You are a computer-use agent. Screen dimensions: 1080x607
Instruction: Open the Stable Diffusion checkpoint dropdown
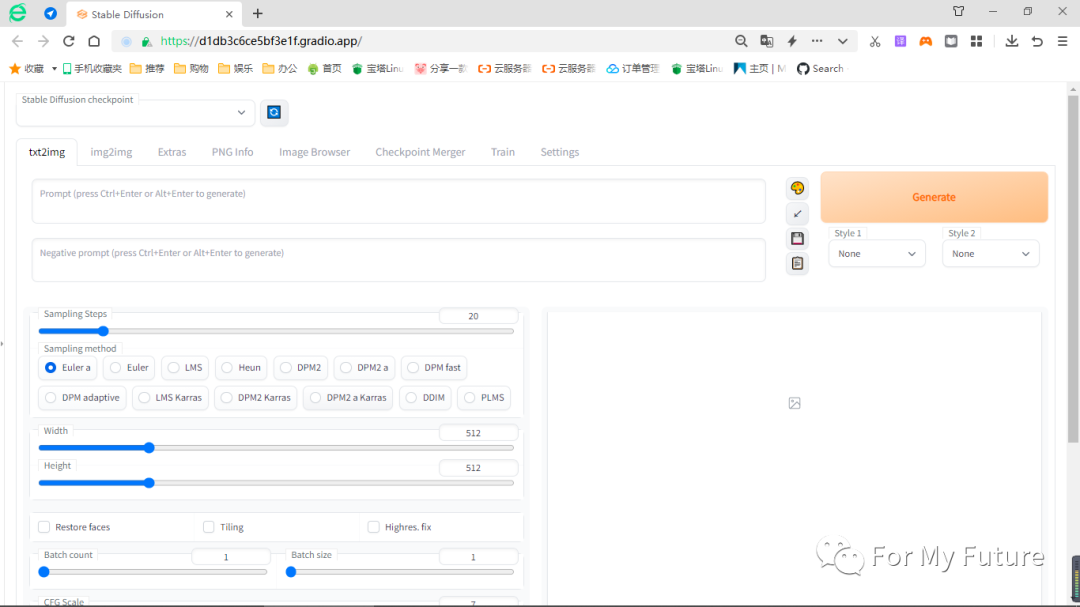tap(135, 112)
